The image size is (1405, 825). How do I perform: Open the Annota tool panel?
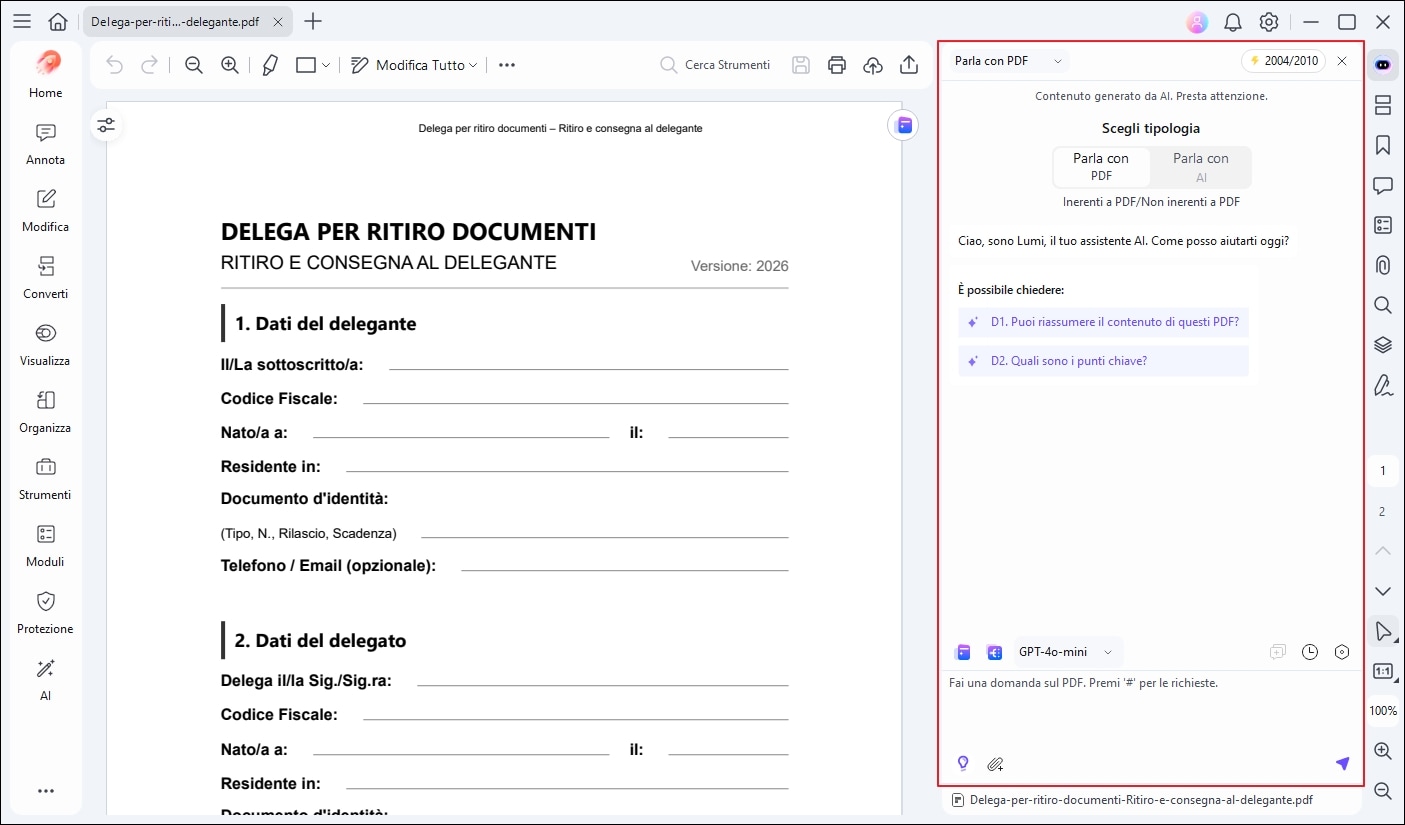point(46,144)
